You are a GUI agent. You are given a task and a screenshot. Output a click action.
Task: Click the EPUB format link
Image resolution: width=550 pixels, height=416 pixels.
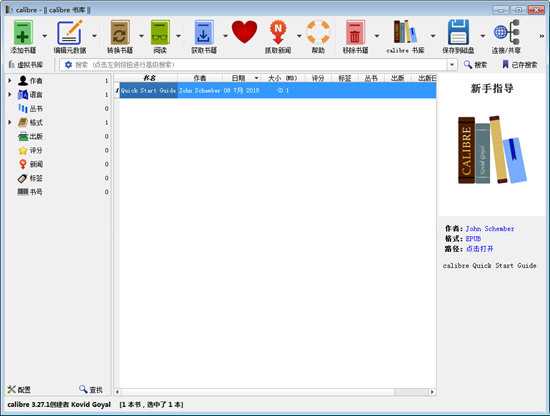click(x=473, y=239)
